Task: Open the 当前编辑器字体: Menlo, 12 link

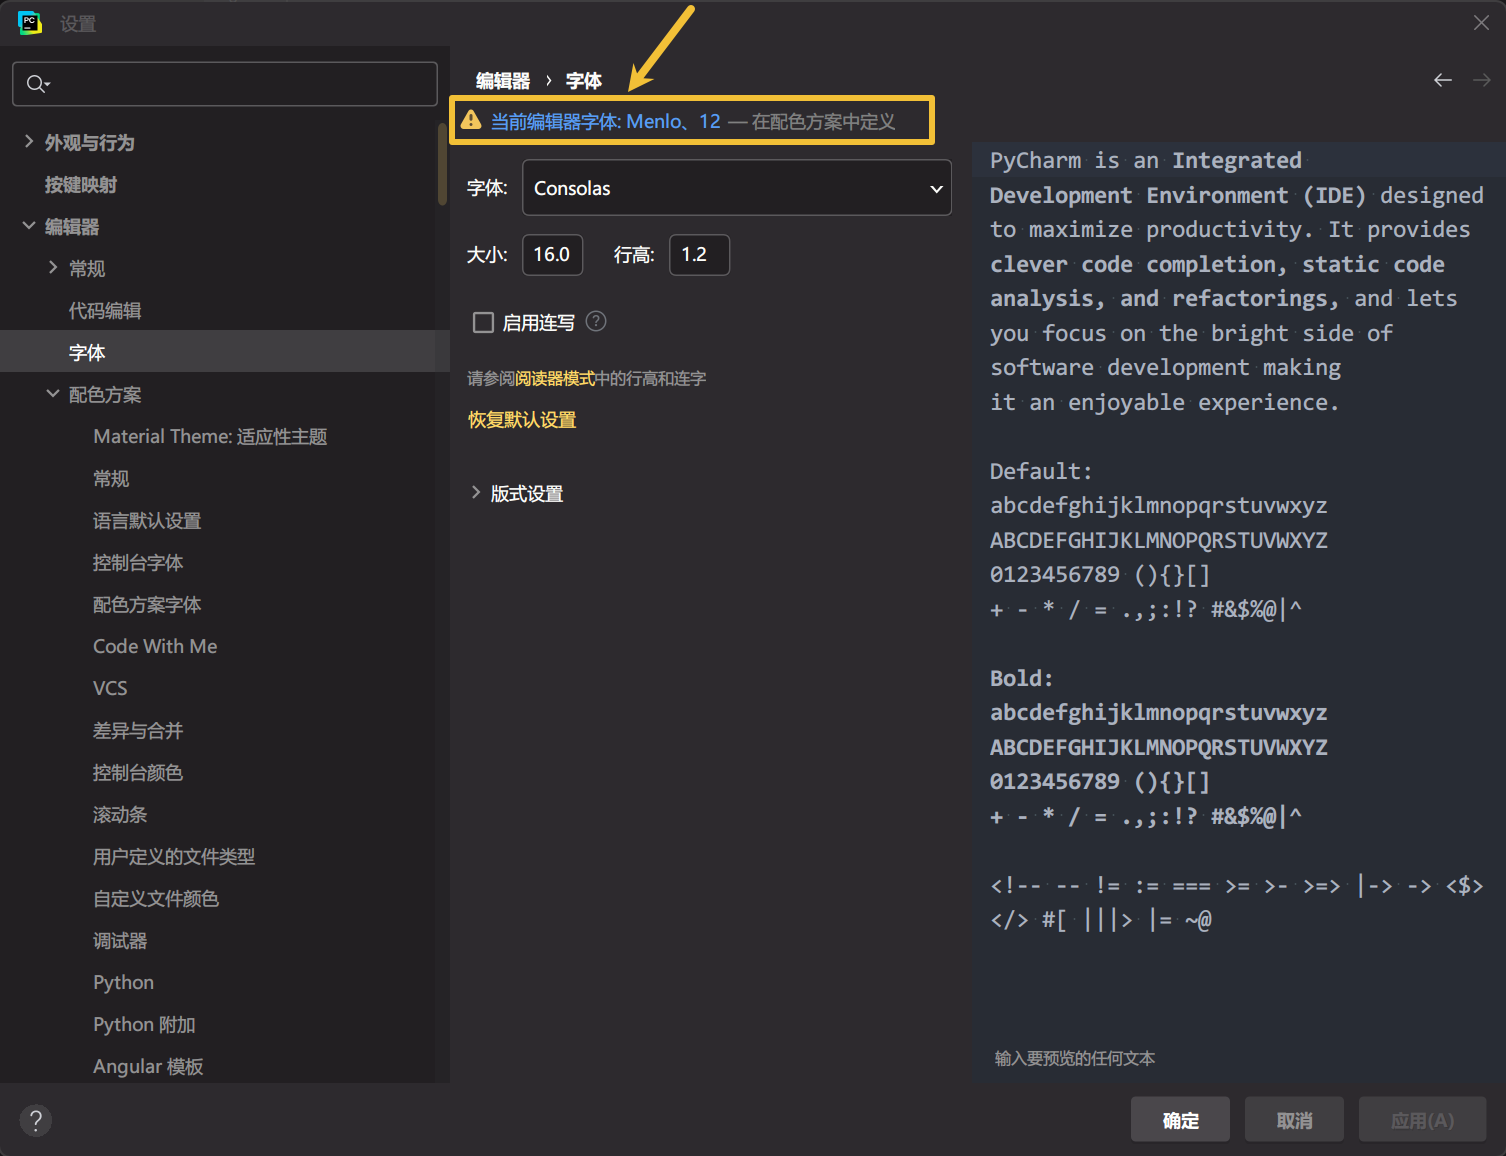Action: pos(605,121)
